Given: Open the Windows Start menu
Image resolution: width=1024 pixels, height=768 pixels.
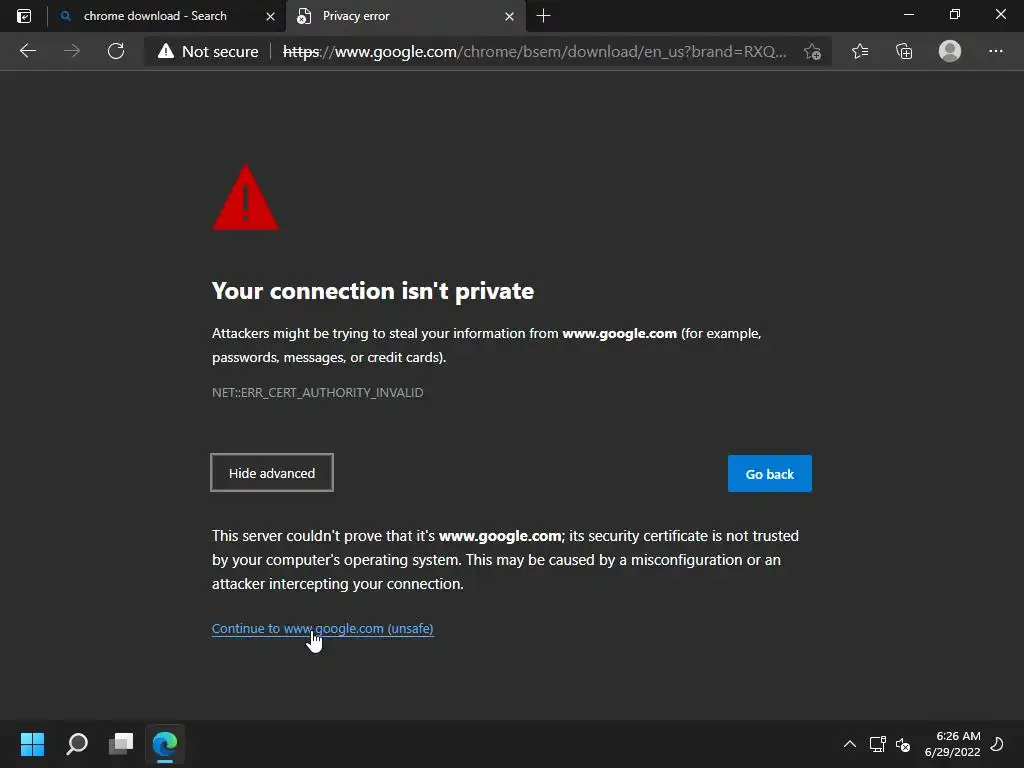Looking at the screenshot, I should pyautogui.click(x=32, y=744).
